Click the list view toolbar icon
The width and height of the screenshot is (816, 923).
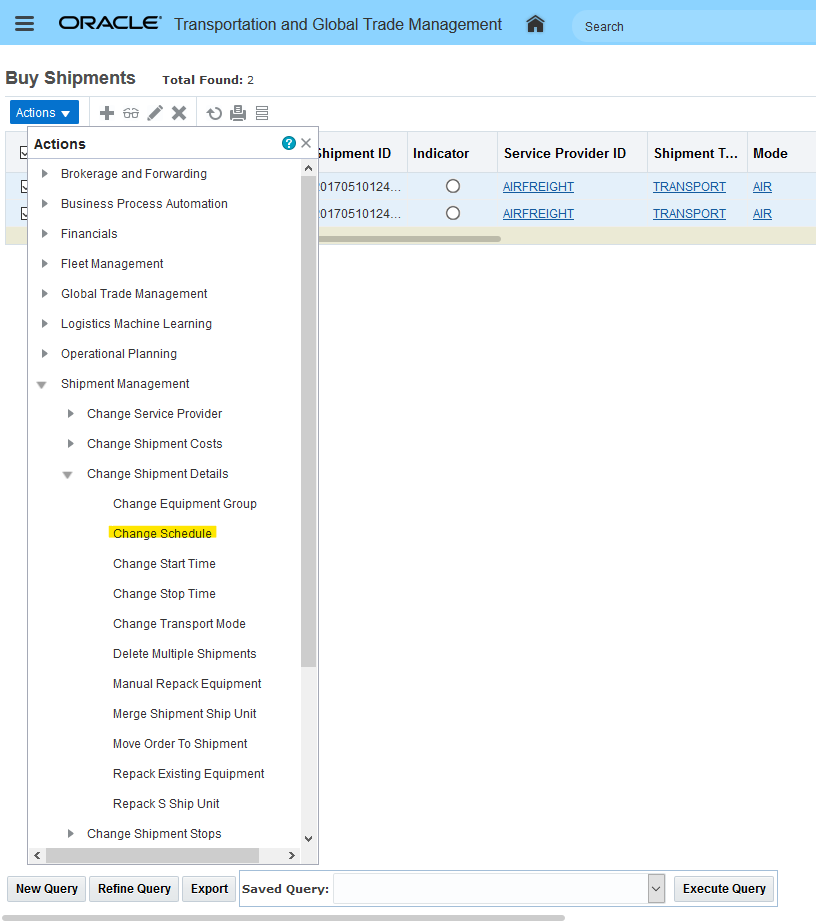262,113
